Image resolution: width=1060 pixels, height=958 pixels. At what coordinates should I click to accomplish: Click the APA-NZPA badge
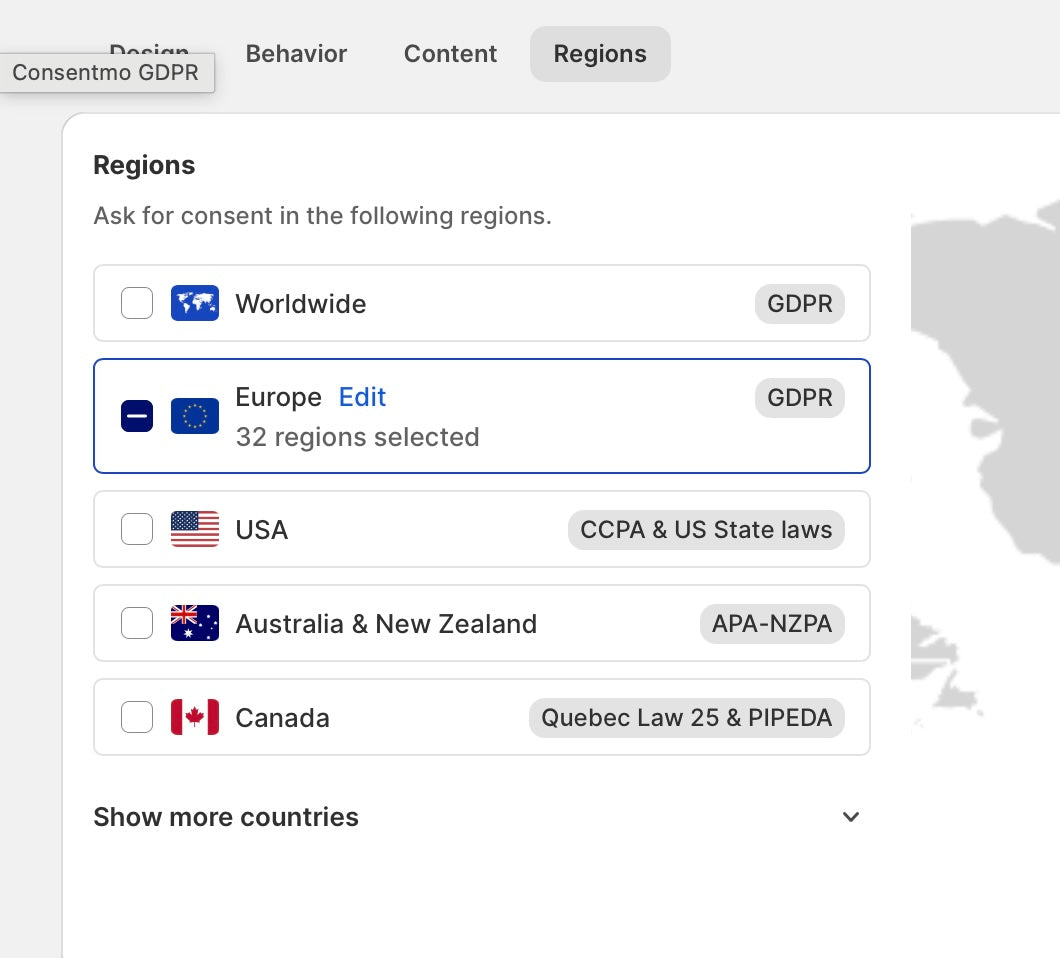(772, 623)
